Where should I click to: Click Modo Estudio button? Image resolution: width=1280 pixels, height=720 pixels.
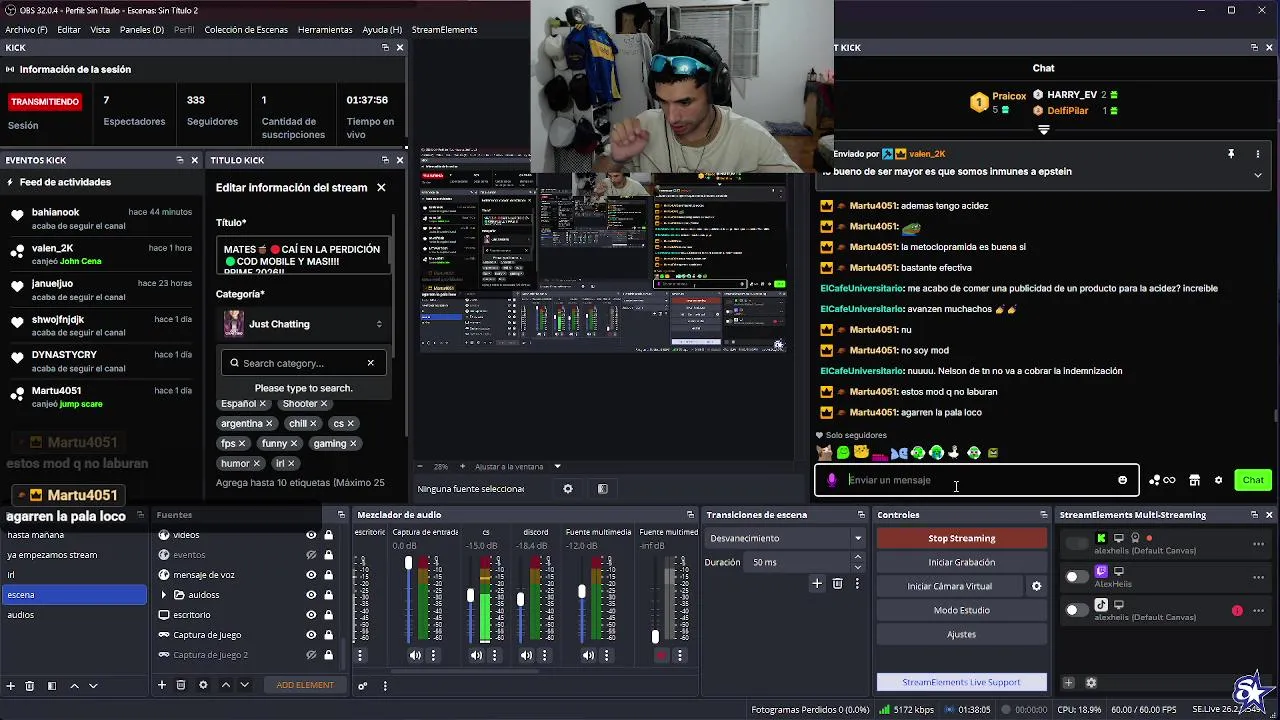961,610
